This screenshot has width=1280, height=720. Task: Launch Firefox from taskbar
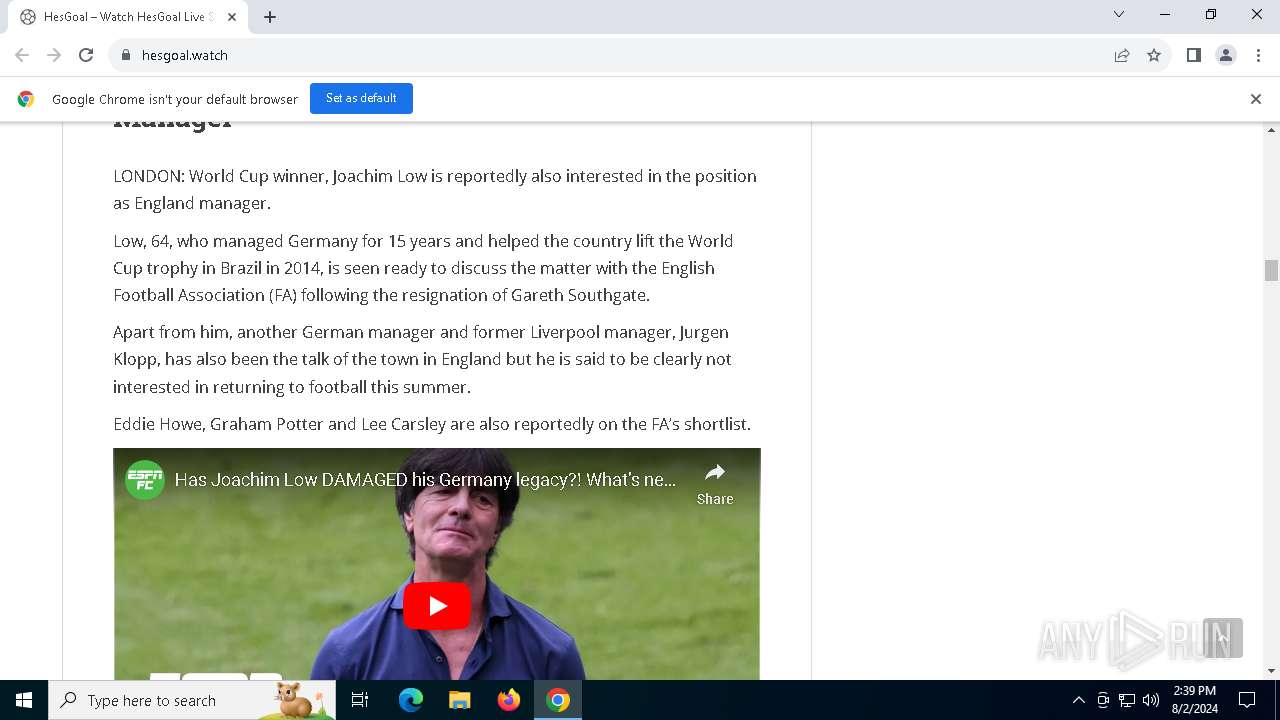click(x=509, y=700)
